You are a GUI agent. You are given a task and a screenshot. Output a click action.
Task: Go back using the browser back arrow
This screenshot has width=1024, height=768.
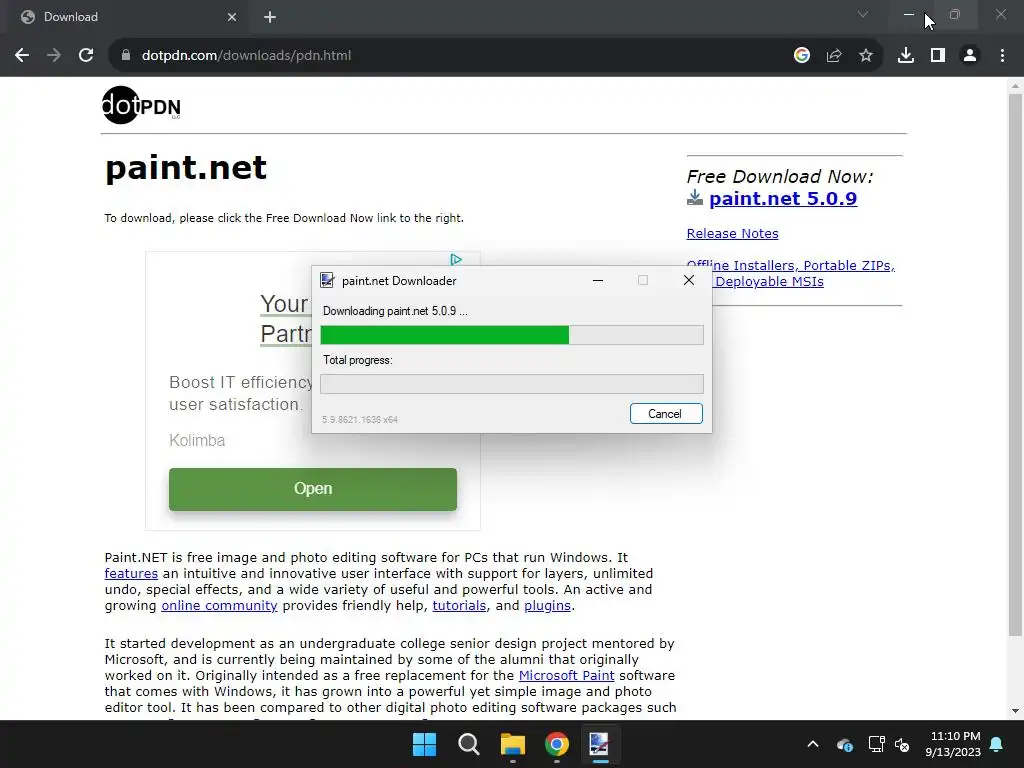22,56
